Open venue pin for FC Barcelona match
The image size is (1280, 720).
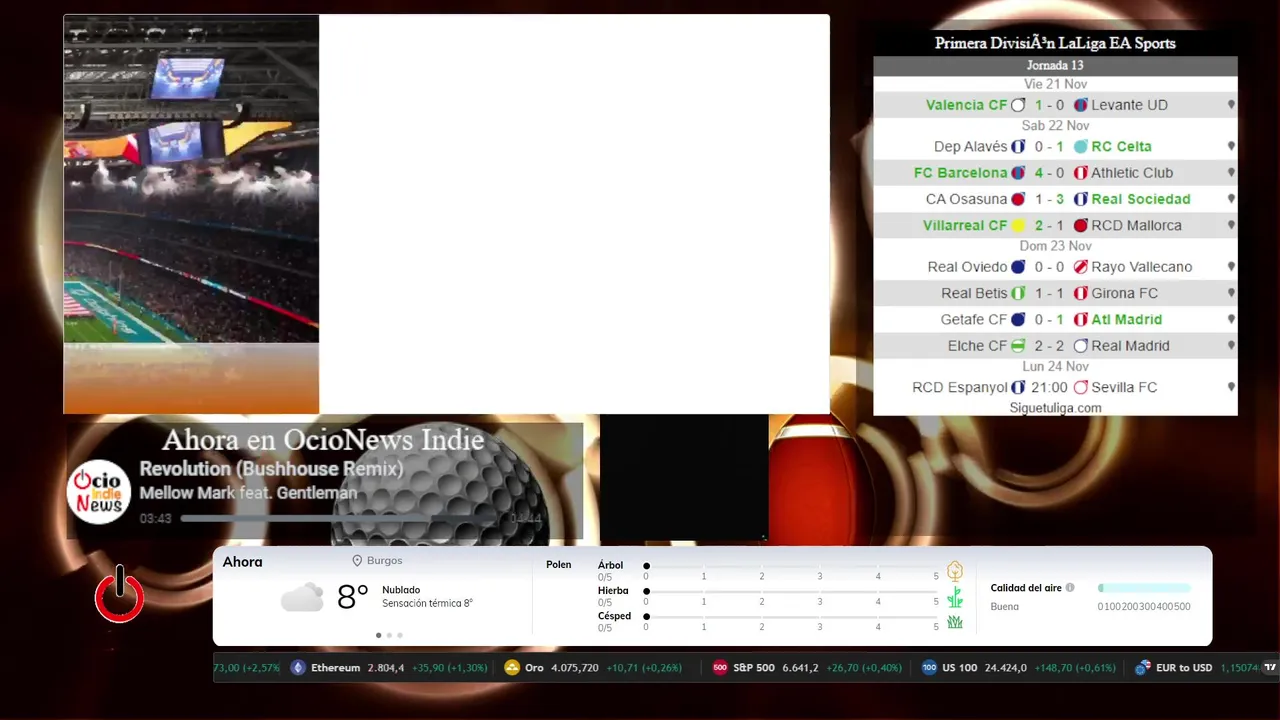coord(1231,173)
